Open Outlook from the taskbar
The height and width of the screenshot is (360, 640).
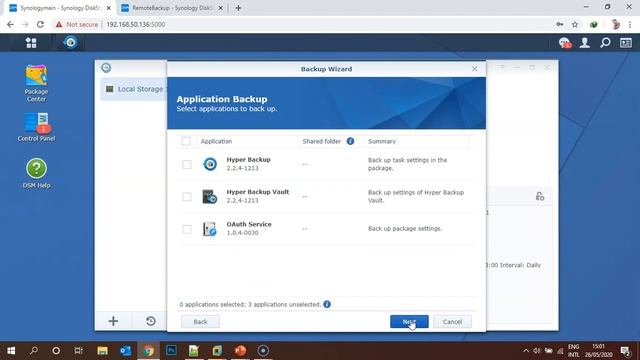(126, 351)
